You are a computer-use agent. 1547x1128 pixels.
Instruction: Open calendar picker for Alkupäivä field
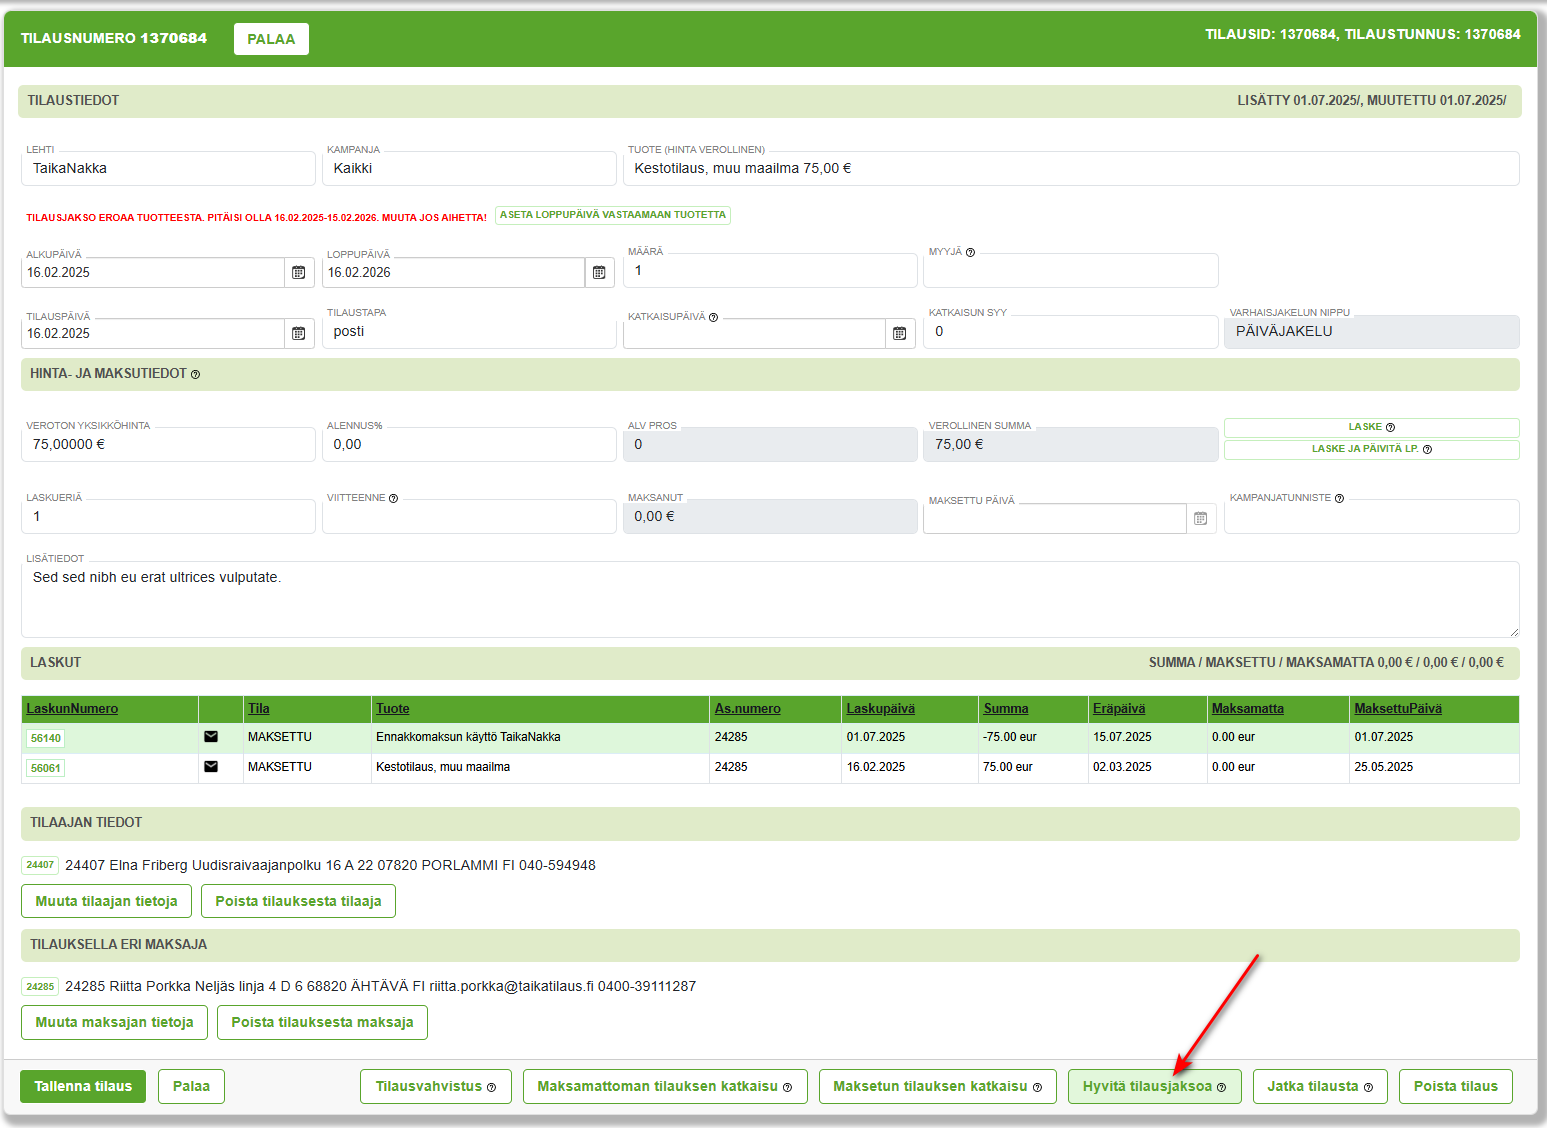point(298,273)
